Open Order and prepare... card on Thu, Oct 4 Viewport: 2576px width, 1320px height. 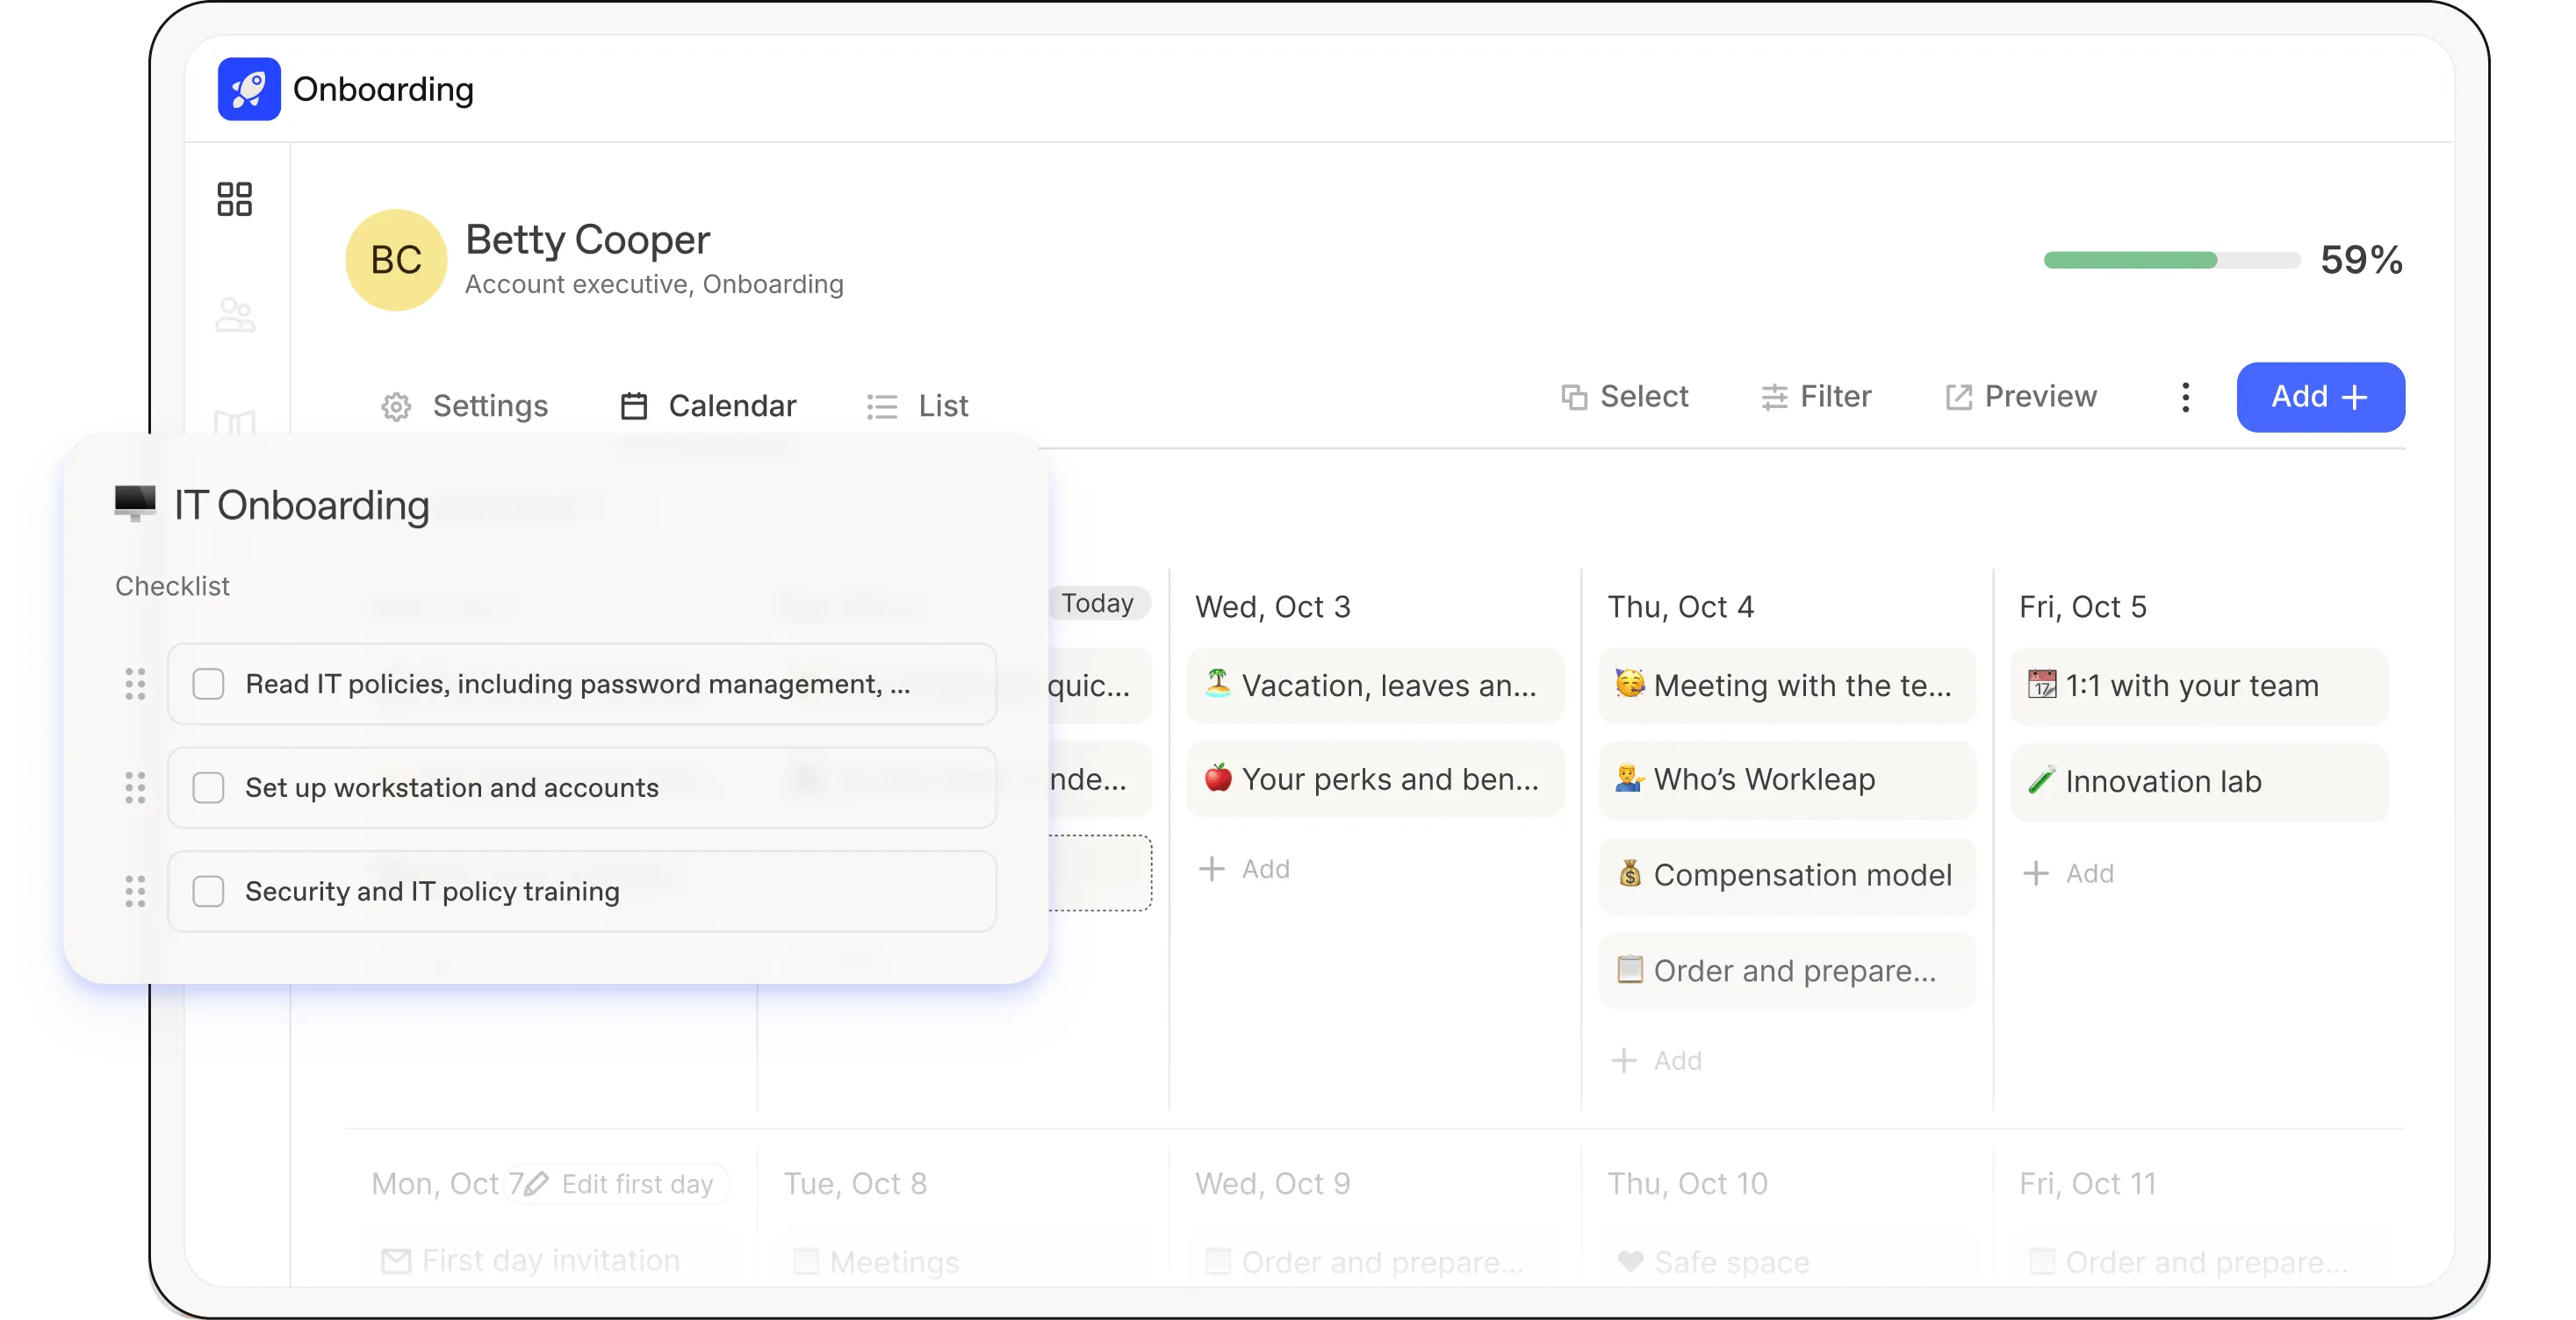click(x=1787, y=971)
